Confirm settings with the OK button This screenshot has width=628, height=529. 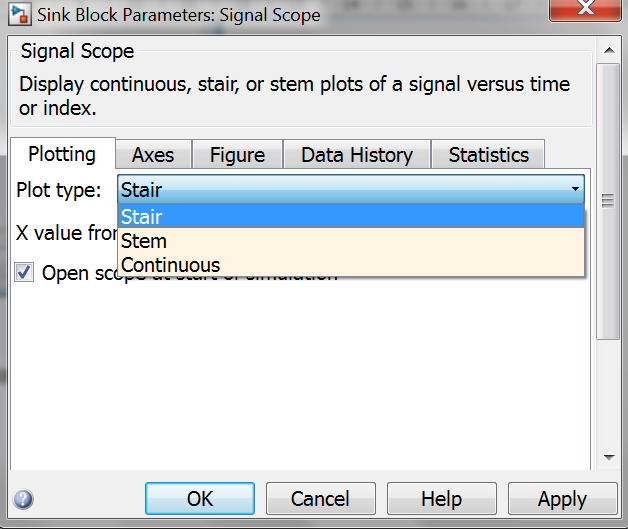pyautogui.click(x=200, y=499)
